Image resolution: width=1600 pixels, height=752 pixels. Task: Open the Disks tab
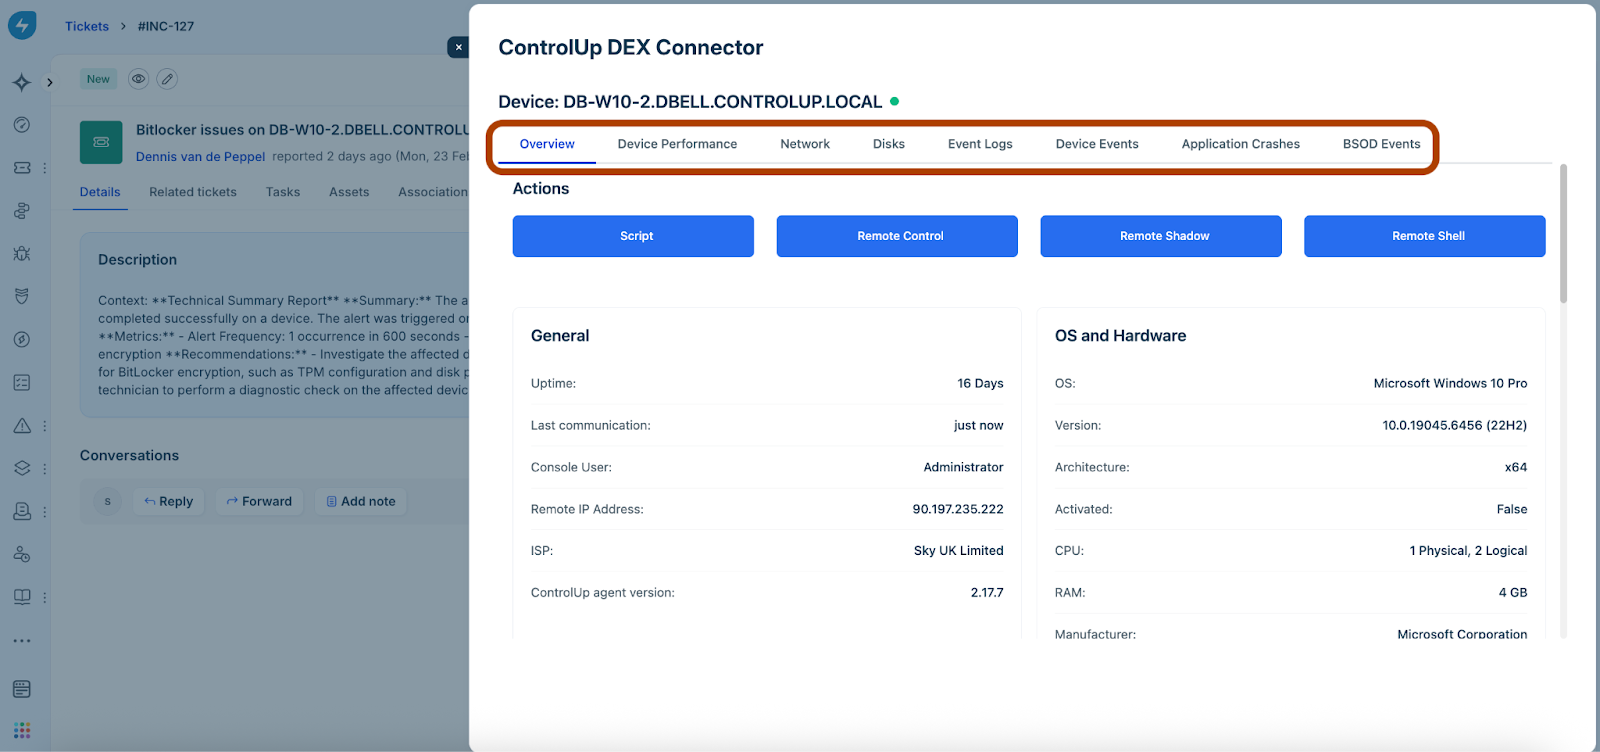889,144
